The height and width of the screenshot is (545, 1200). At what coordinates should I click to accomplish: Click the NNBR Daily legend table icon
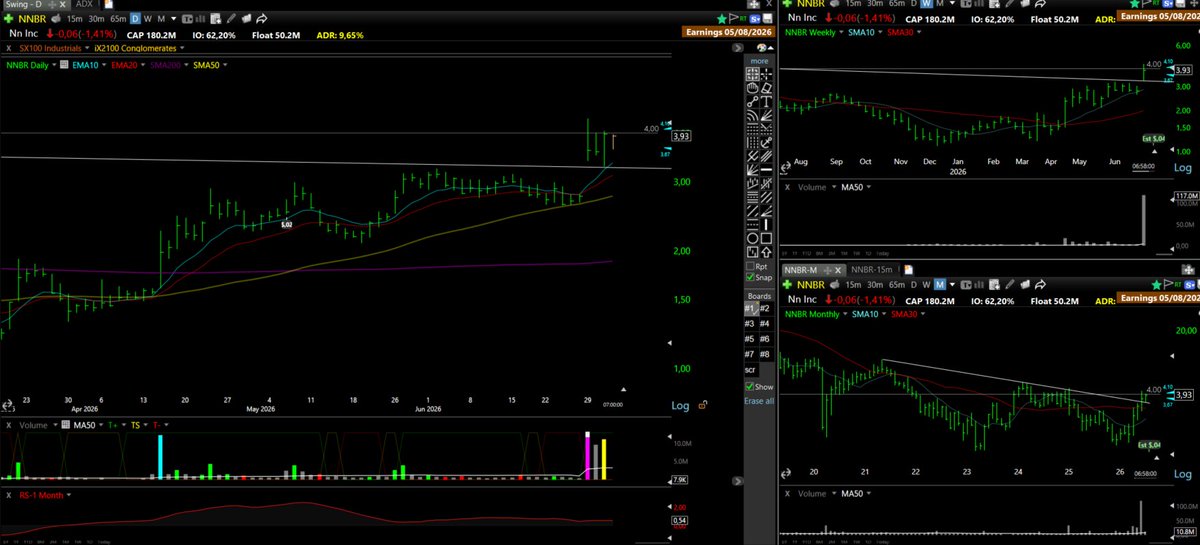[x=64, y=65]
